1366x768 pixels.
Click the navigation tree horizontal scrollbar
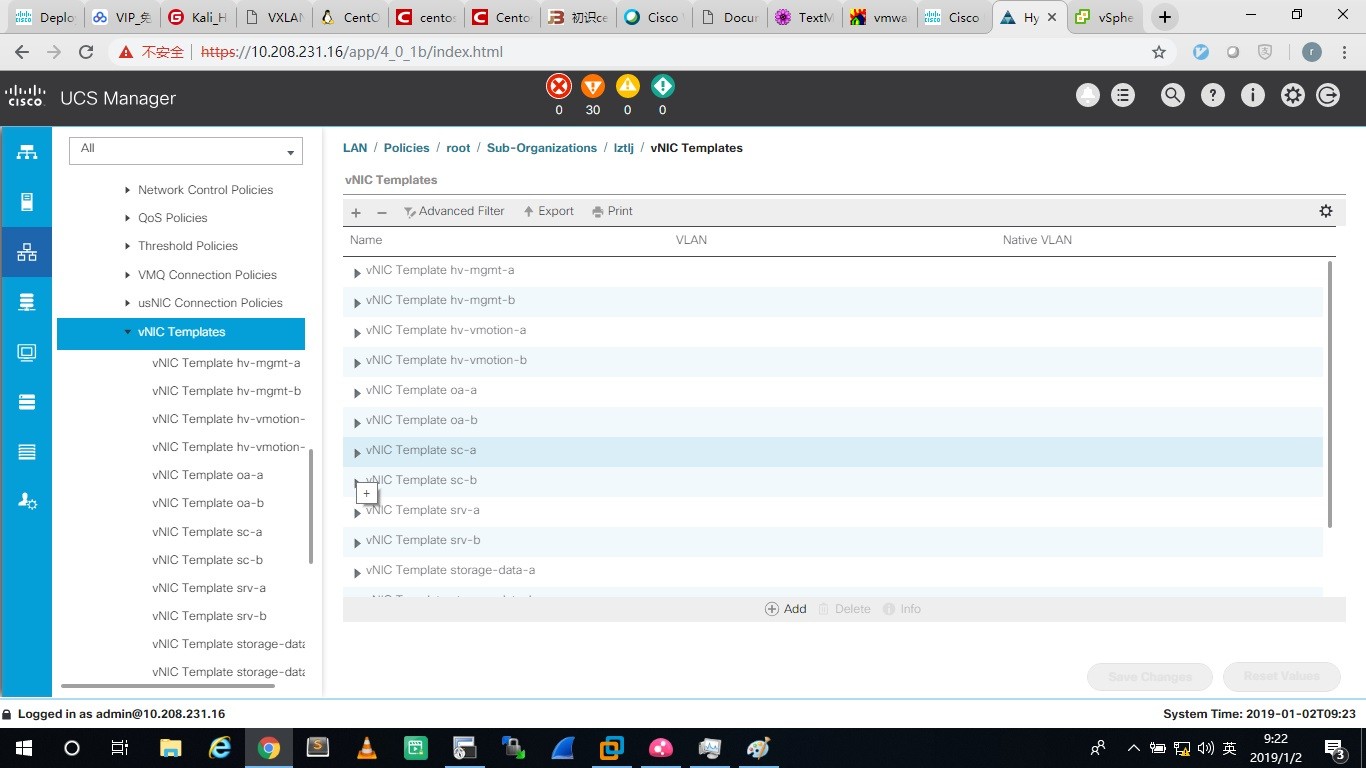[x=168, y=686]
